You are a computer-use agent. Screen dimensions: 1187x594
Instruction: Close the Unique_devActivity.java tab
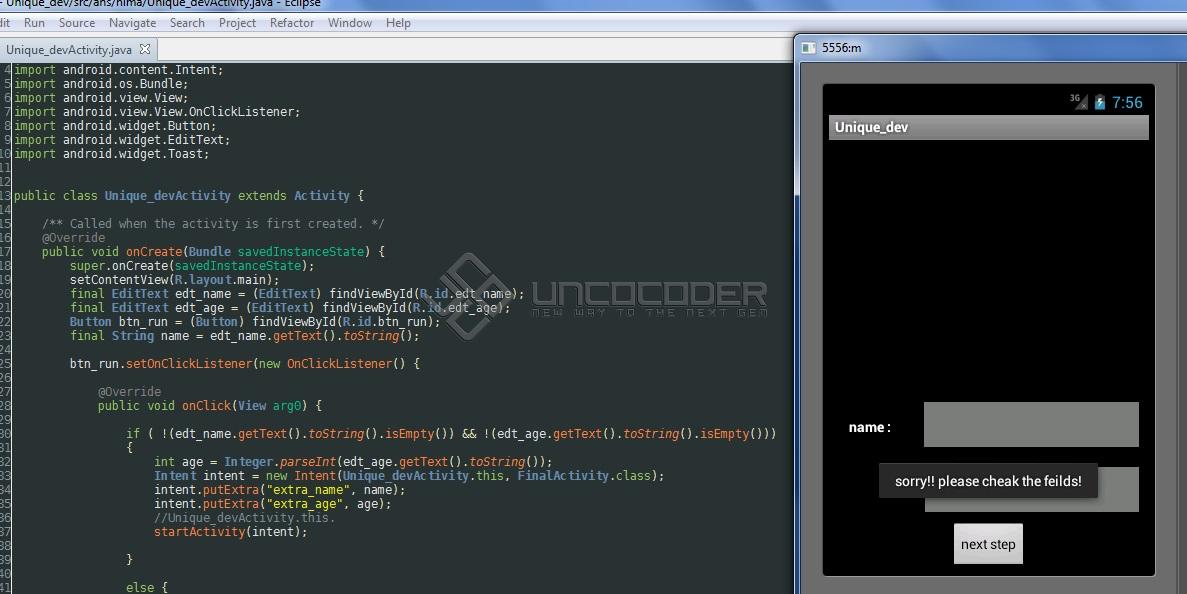click(145, 49)
